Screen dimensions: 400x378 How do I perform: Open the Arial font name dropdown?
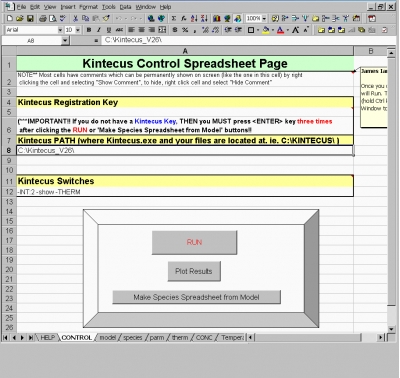click(x=60, y=30)
